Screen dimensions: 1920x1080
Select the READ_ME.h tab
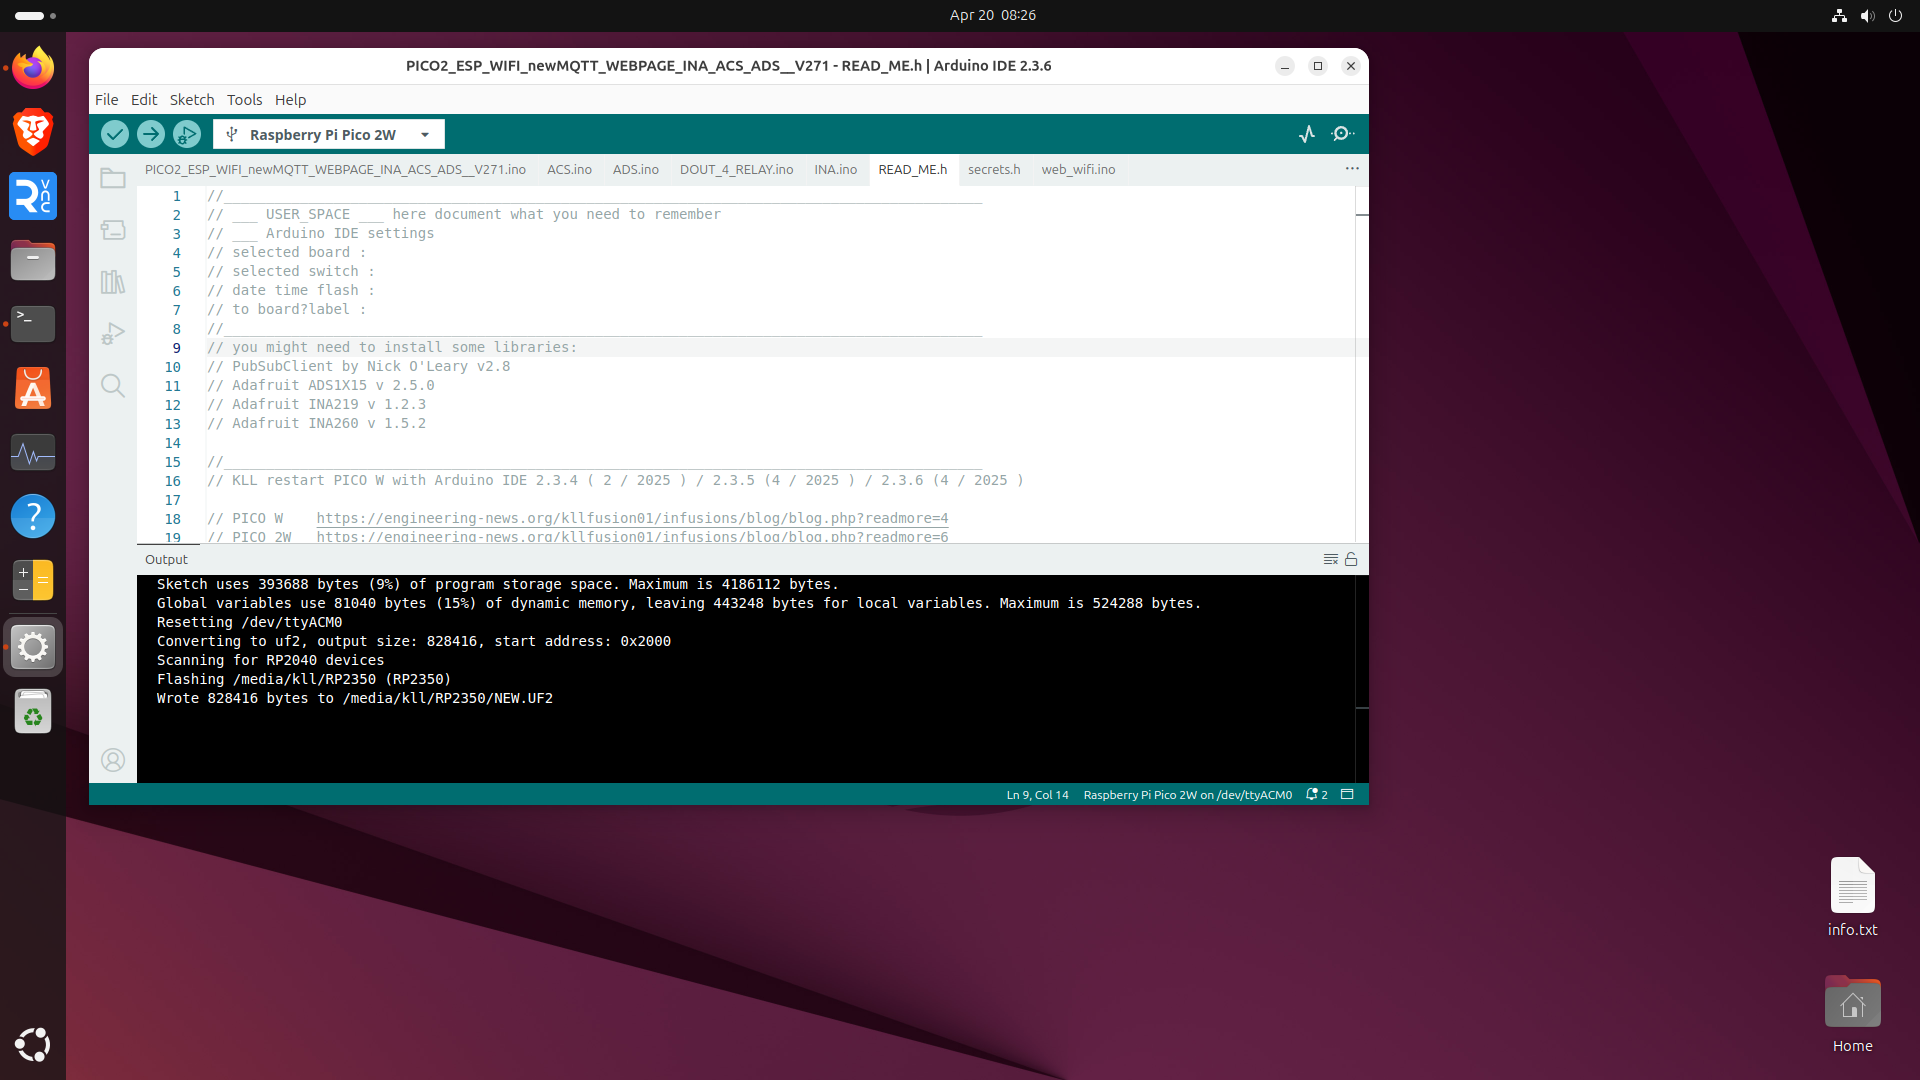click(913, 170)
